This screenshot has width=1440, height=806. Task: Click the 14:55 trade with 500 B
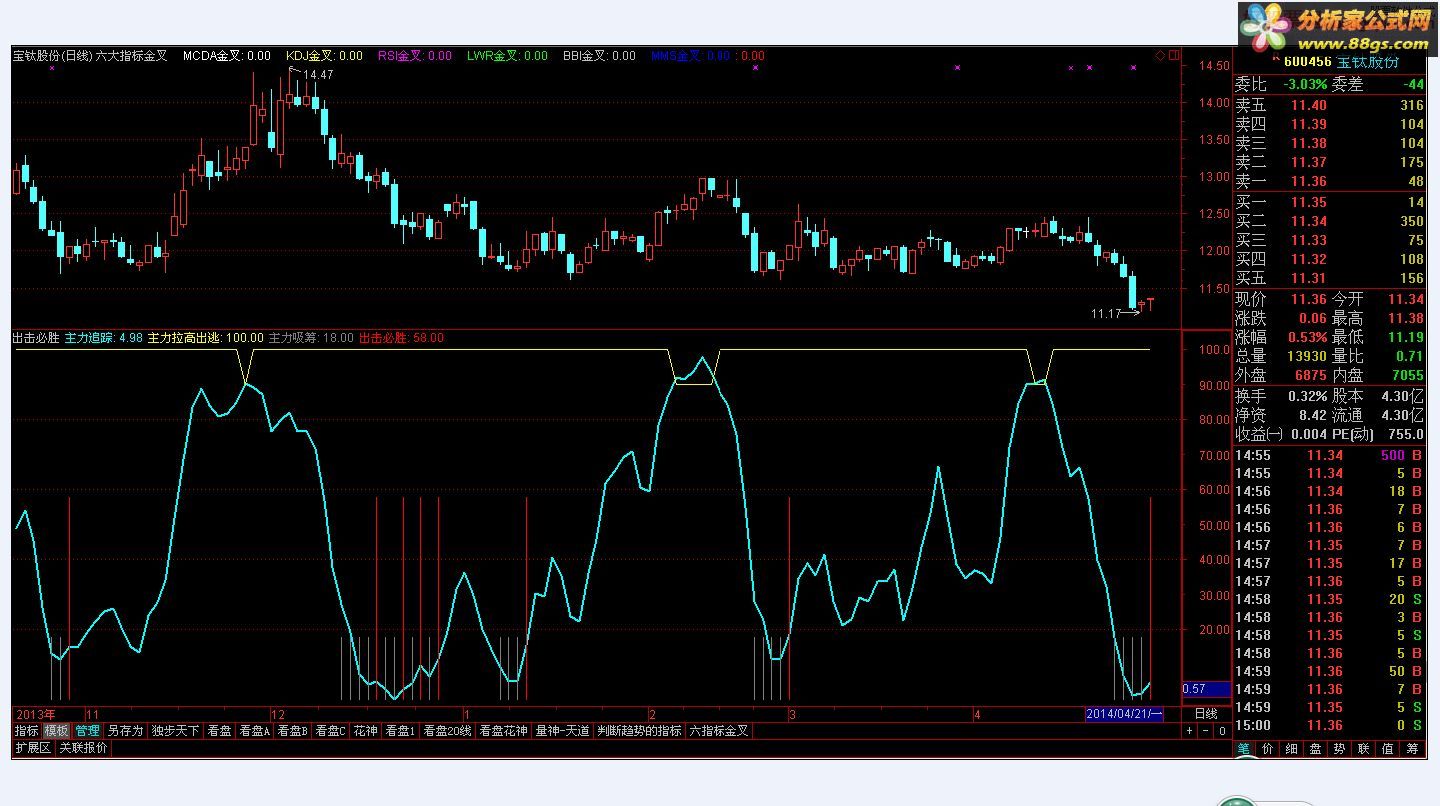1330,456
